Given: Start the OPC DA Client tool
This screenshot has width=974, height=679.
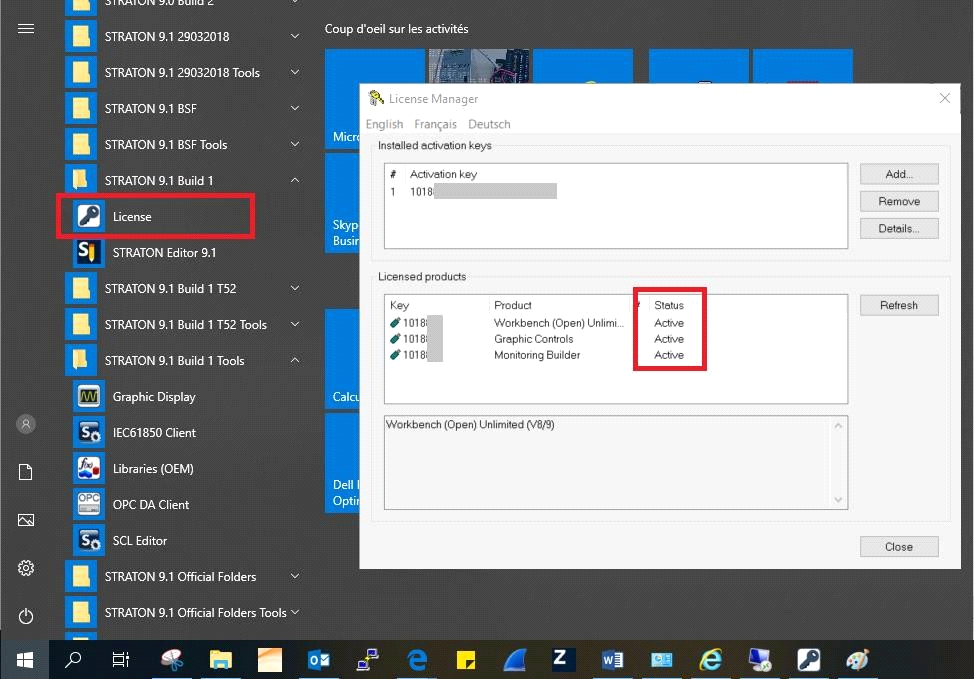Looking at the screenshot, I should [155, 504].
